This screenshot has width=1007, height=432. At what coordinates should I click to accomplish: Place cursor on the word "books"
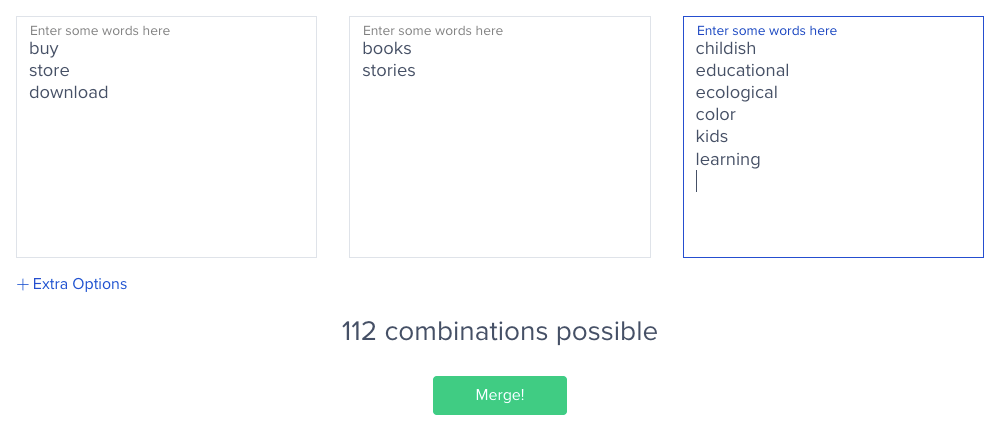point(387,49)
